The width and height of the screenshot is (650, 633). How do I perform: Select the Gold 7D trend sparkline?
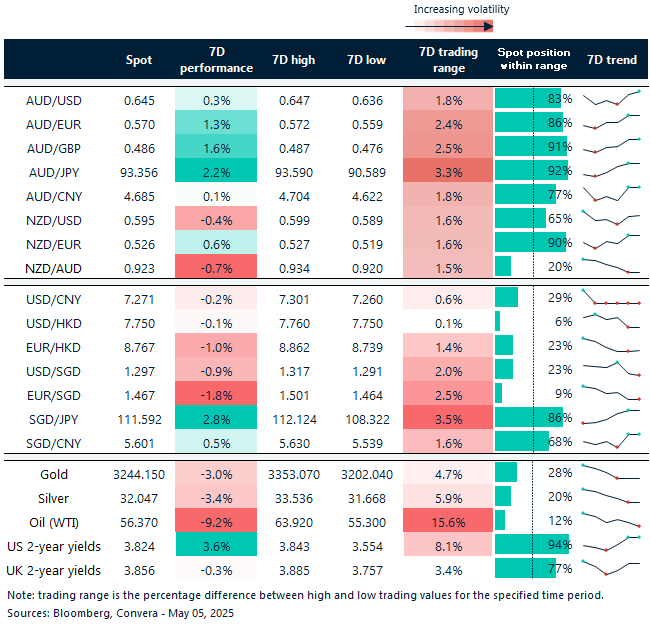(612, 473)
